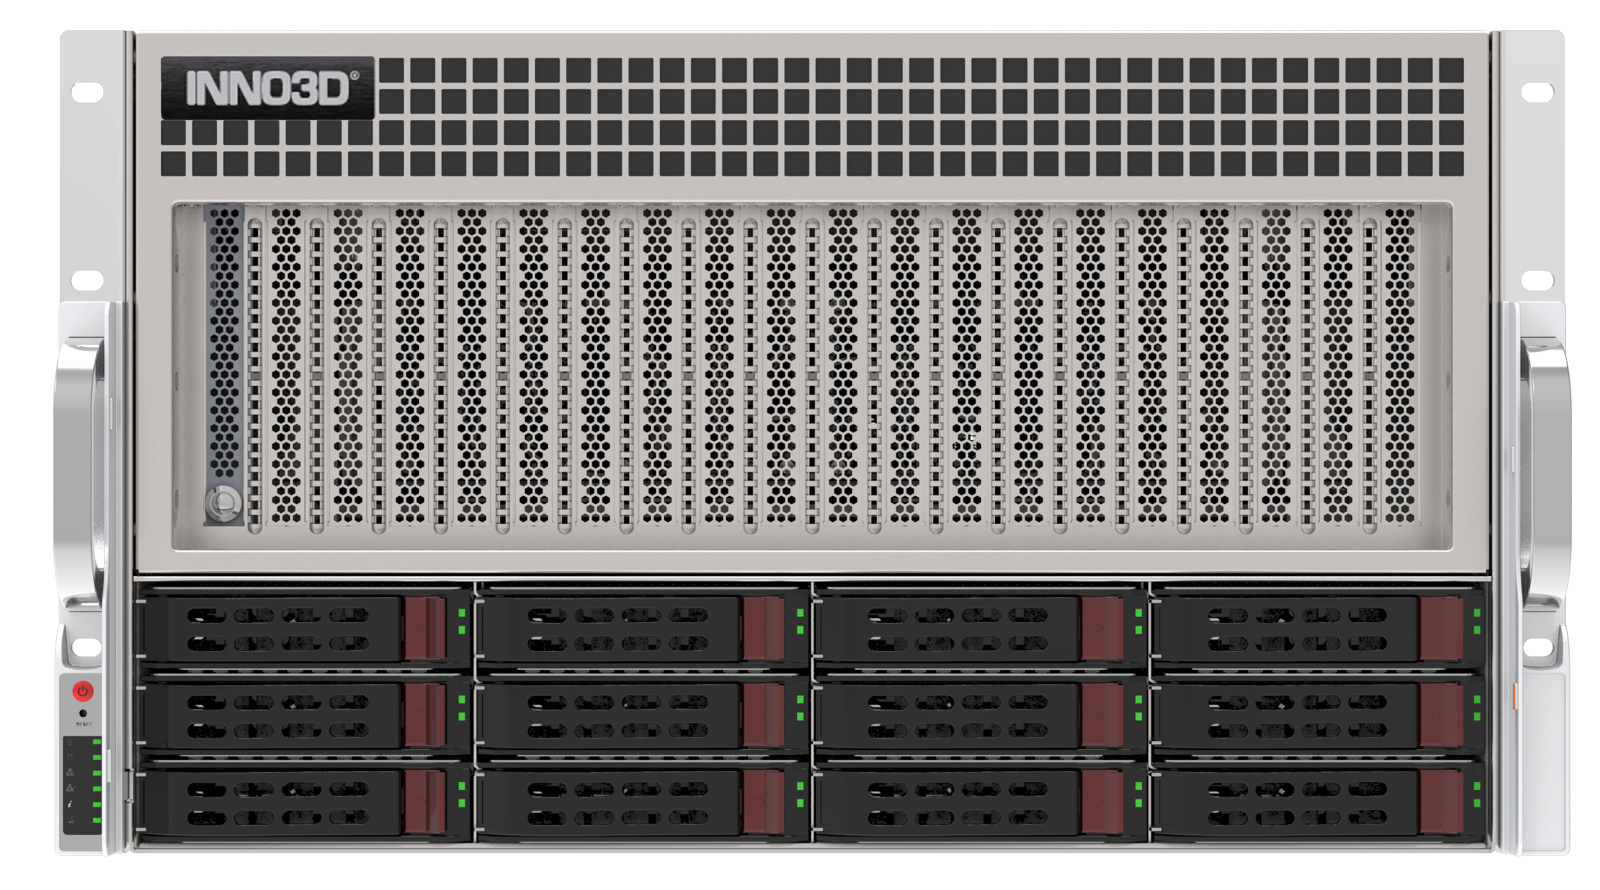The width and height of the screenshot is (1600, 890).
Task: Click the light bulb power status icon
Action: point(71,744)
